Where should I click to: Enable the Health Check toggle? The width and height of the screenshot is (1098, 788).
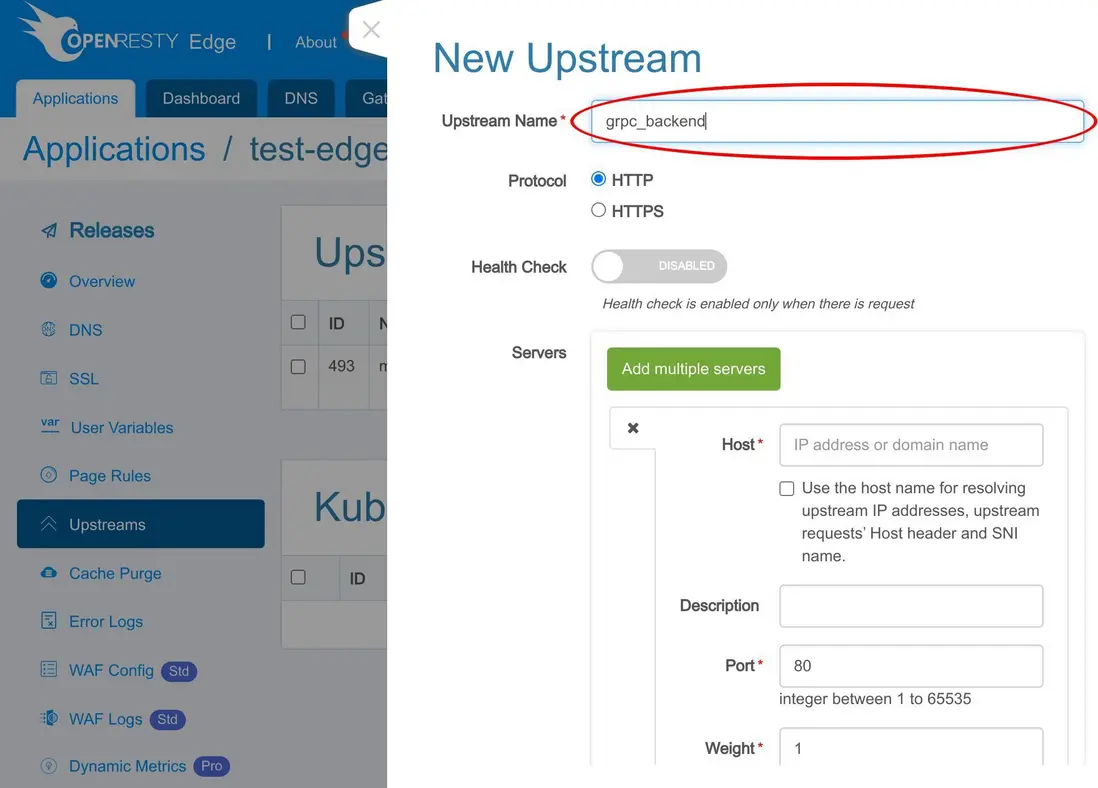659,266
